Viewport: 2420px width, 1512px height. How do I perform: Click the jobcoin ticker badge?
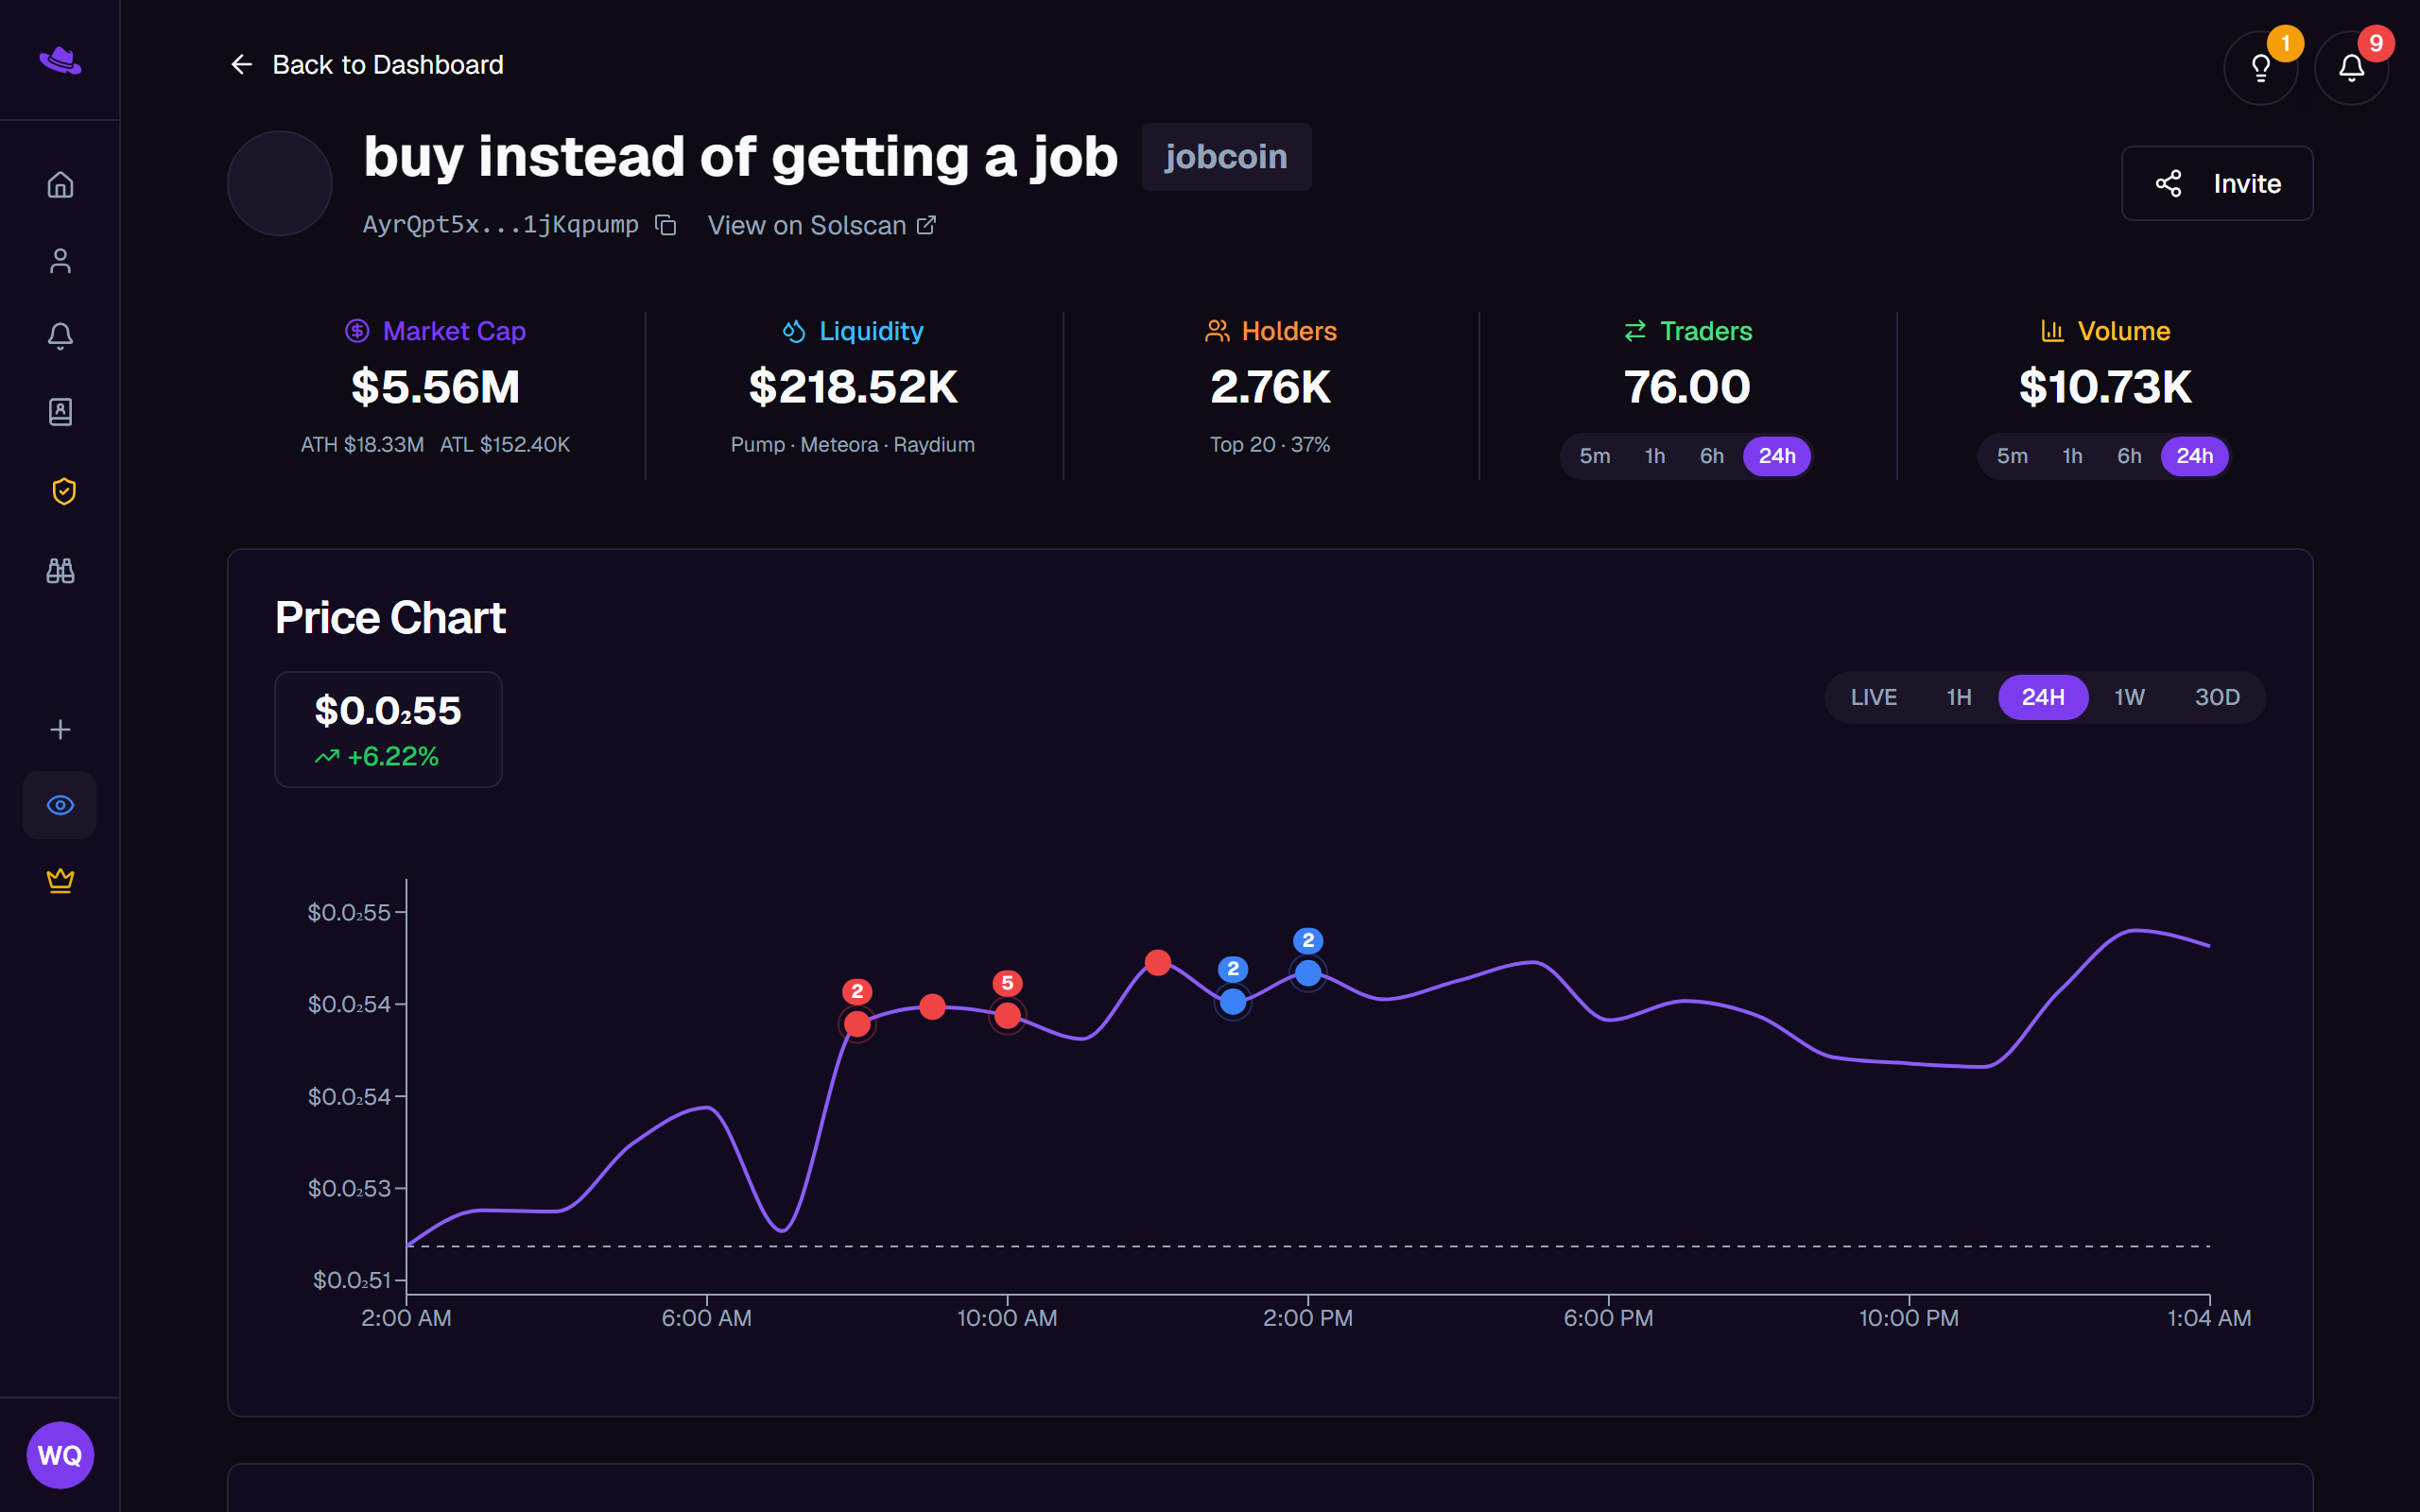pos(1226,157)
